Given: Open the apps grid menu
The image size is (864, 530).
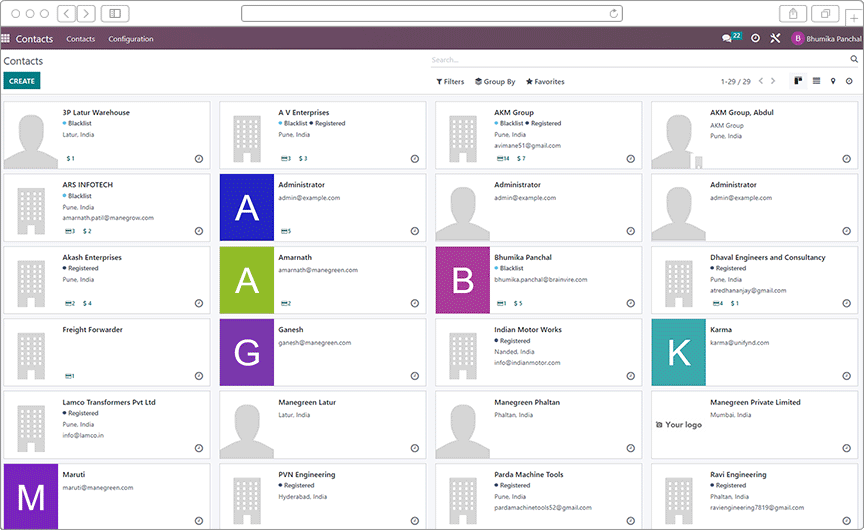Looking at the screenshot, I should (6, 39).
